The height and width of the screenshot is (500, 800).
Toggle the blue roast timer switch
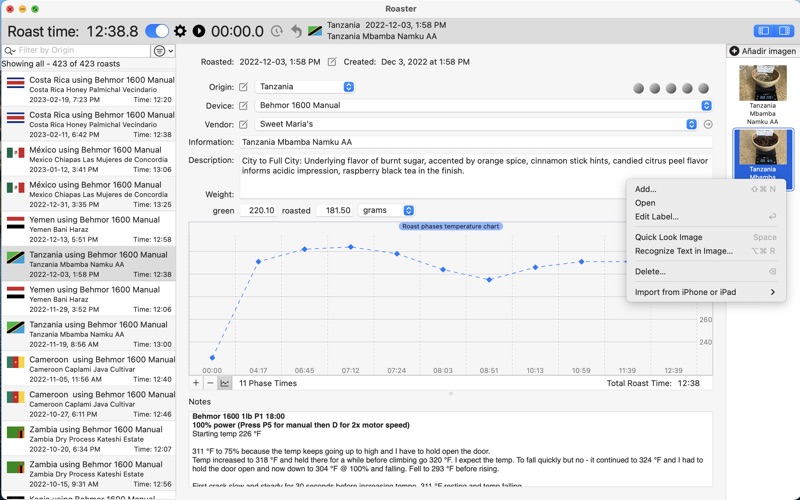tap(157, 31)
